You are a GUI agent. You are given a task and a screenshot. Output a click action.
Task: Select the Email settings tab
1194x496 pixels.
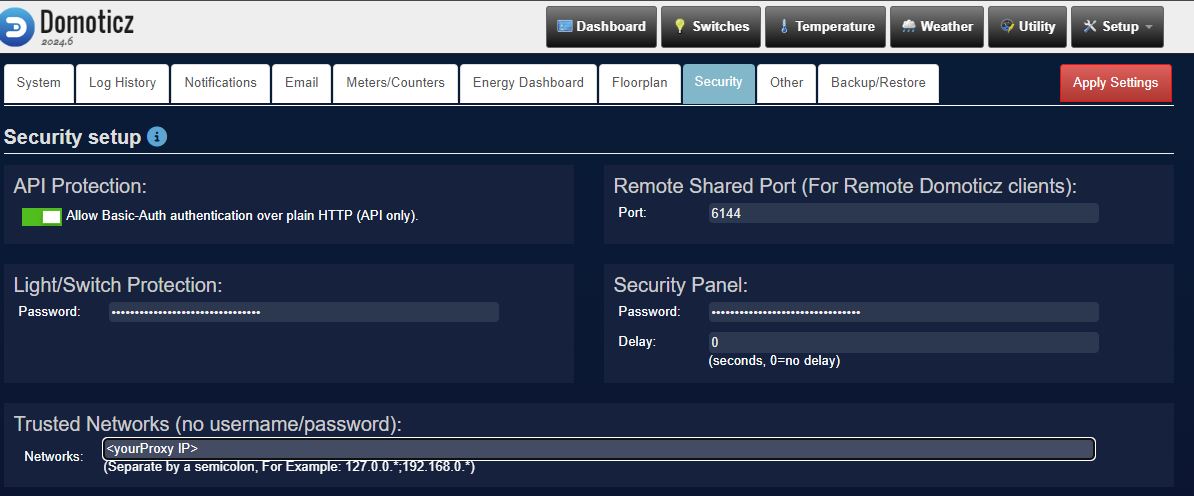click(301, 83)
